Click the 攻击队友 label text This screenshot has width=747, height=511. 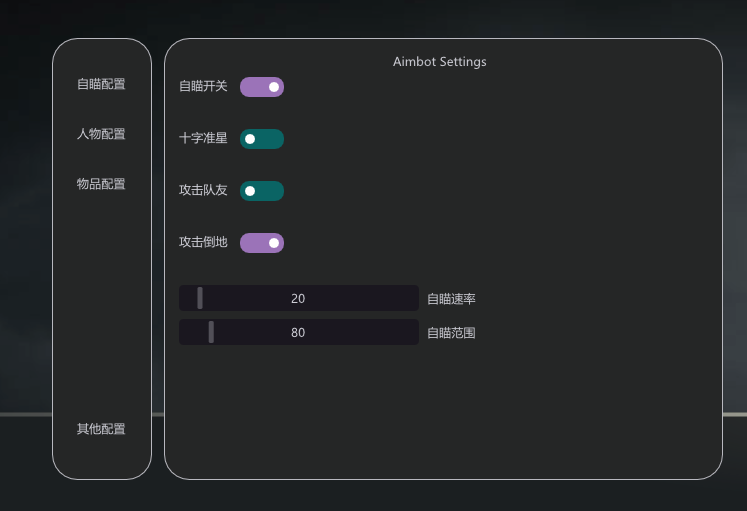(x=203, y=190)
